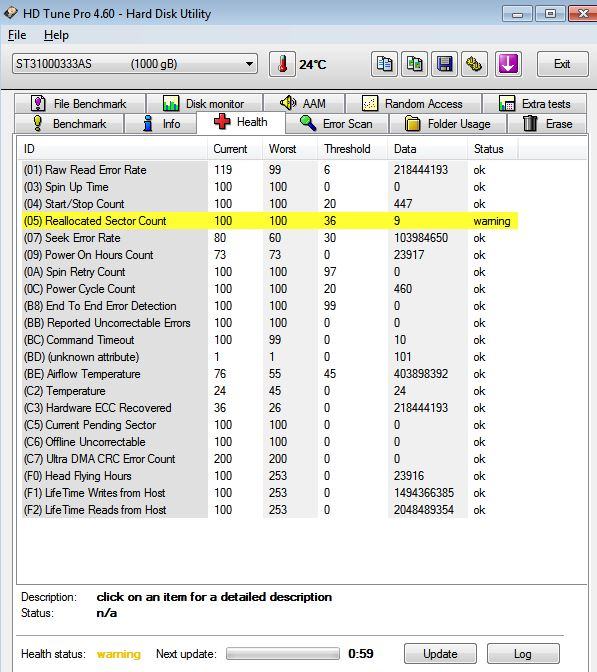Open the Folder Usage tab
This screenshot has height=672, width=597.
[x=448, y=123]
